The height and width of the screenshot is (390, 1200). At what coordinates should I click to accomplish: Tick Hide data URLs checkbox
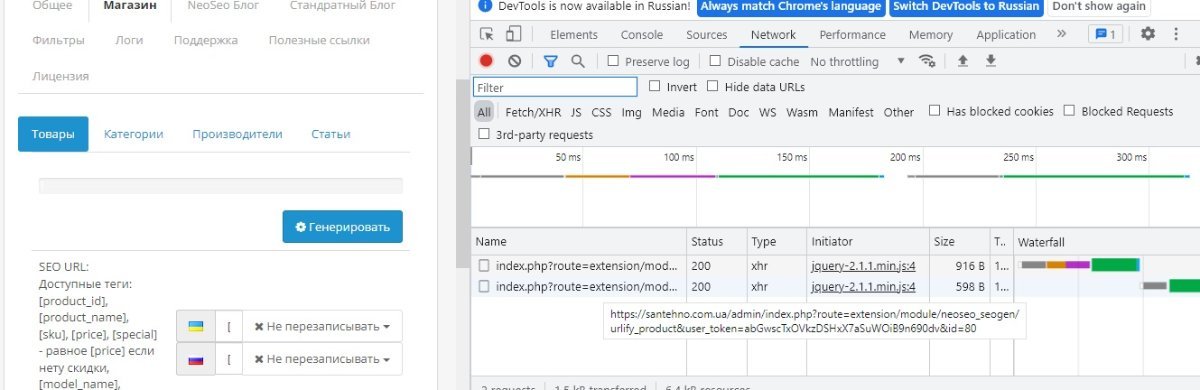pyautogui.click(x=713, y=86)
